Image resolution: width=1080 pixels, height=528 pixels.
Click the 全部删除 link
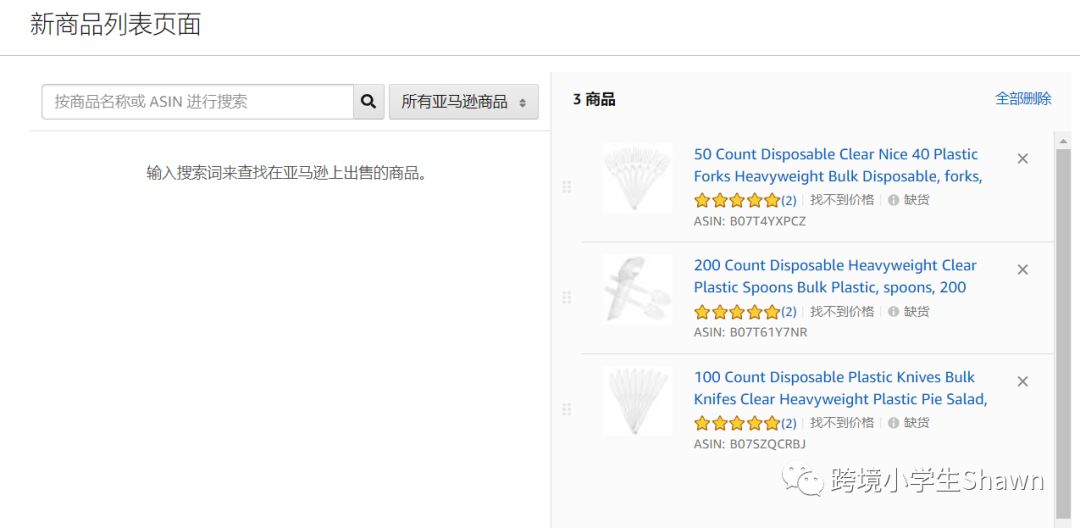click(1023, 98)
